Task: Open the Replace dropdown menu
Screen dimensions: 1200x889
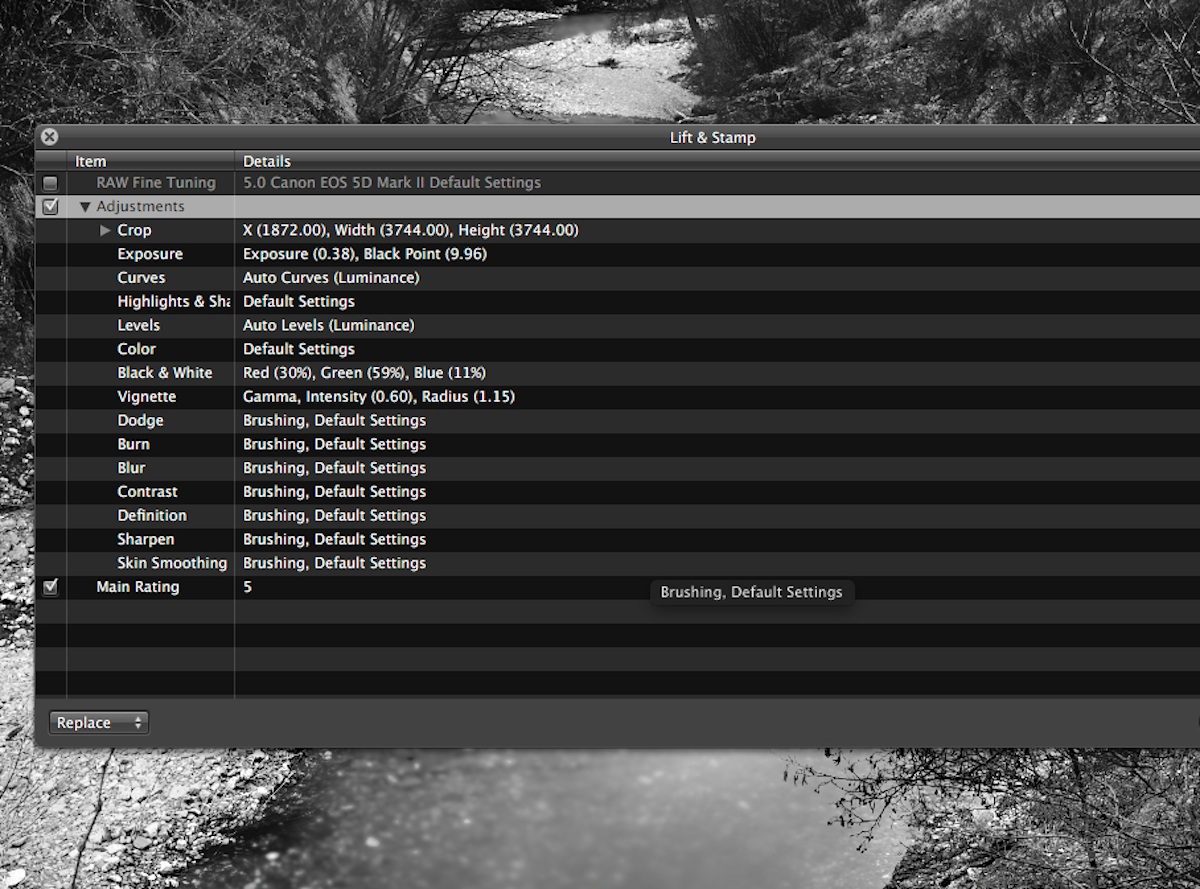Action: point(98,723)
